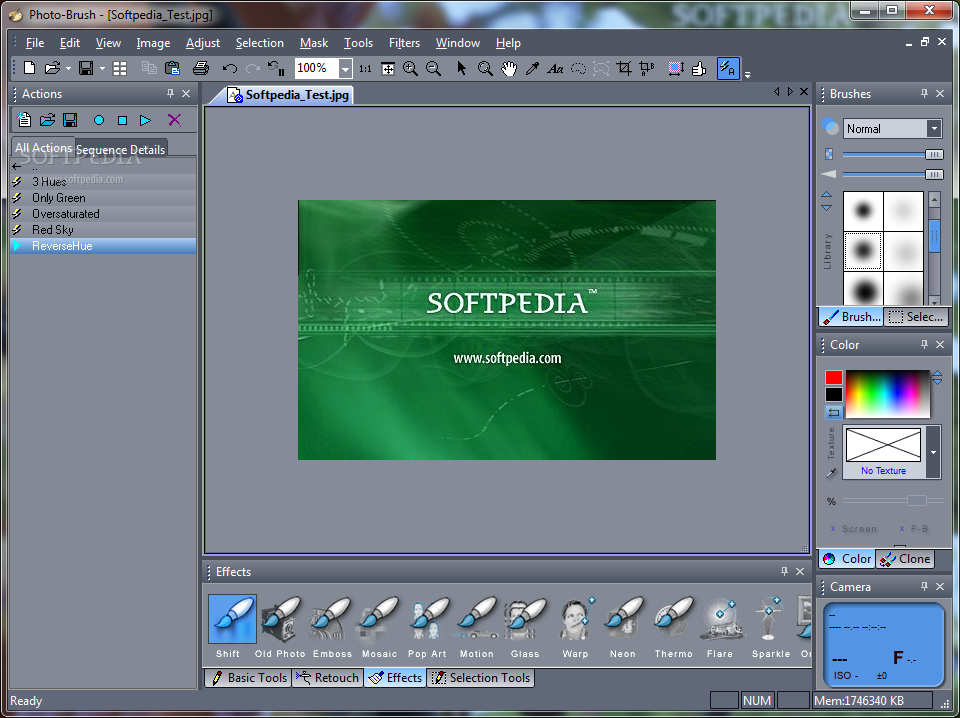Pick a color from the spectrum palette
Screen dimensions: 960x718
tap(888, 395)
